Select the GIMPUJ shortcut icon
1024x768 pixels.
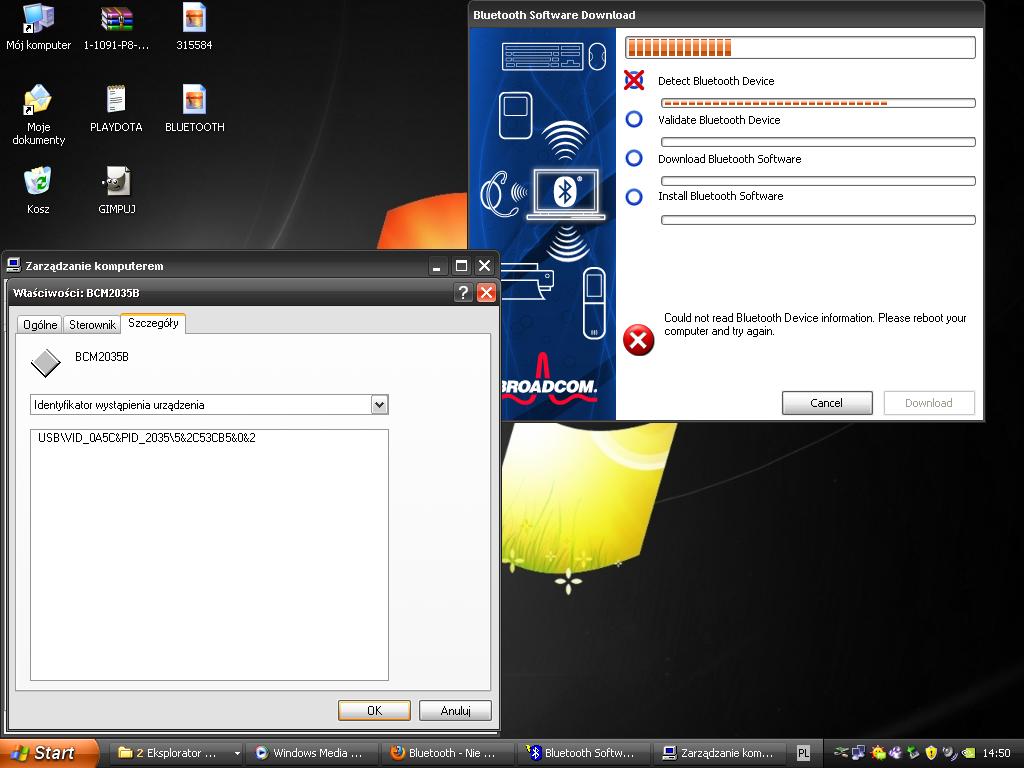pos(117,190)
